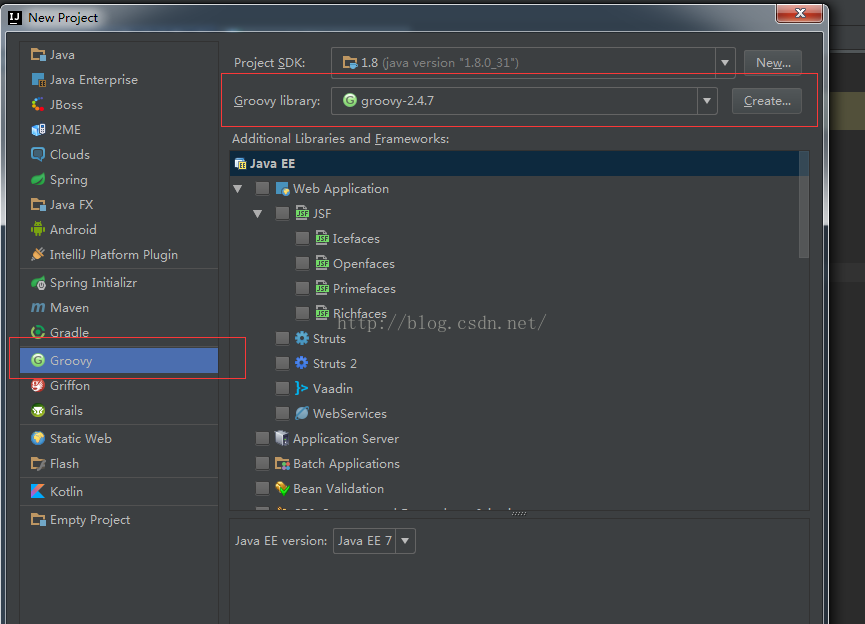Select the Android robot icon
865x624 pixels.
pyautogui.click(x=38, y=230)
